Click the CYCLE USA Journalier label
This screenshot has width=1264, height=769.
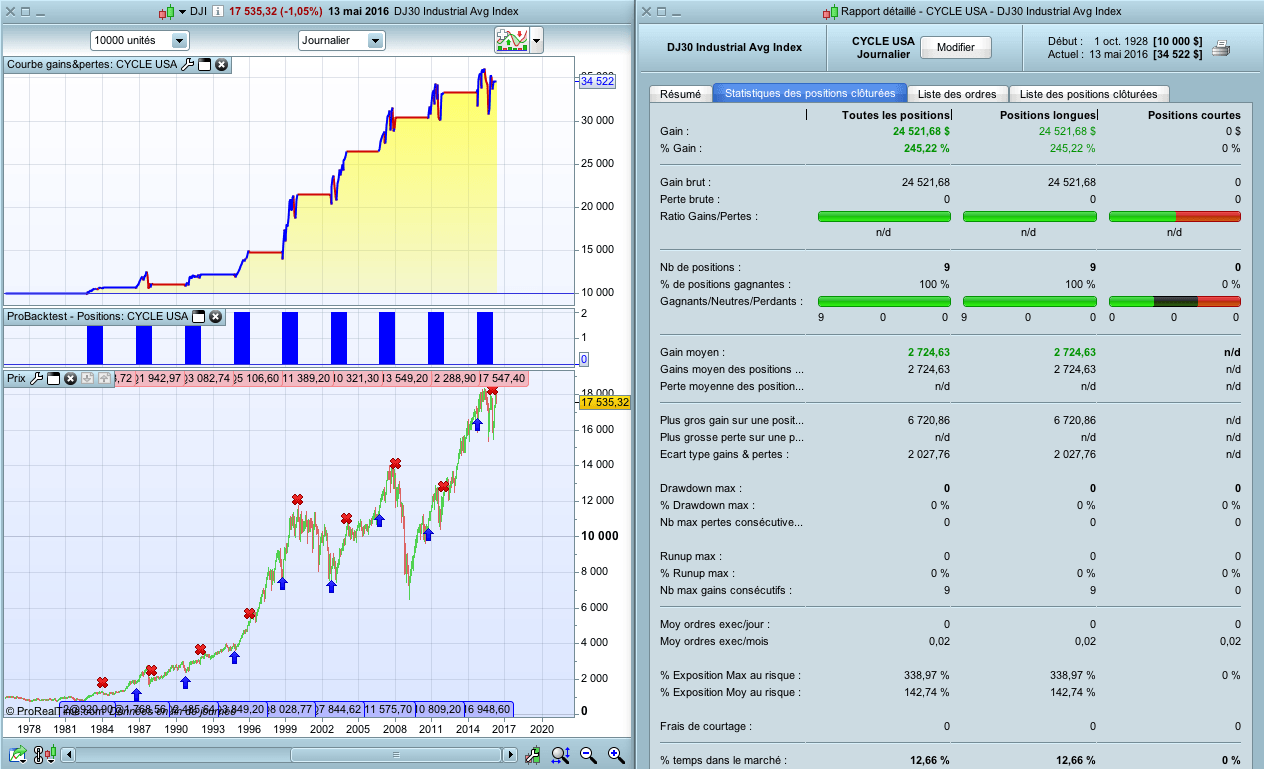[882, 47]
